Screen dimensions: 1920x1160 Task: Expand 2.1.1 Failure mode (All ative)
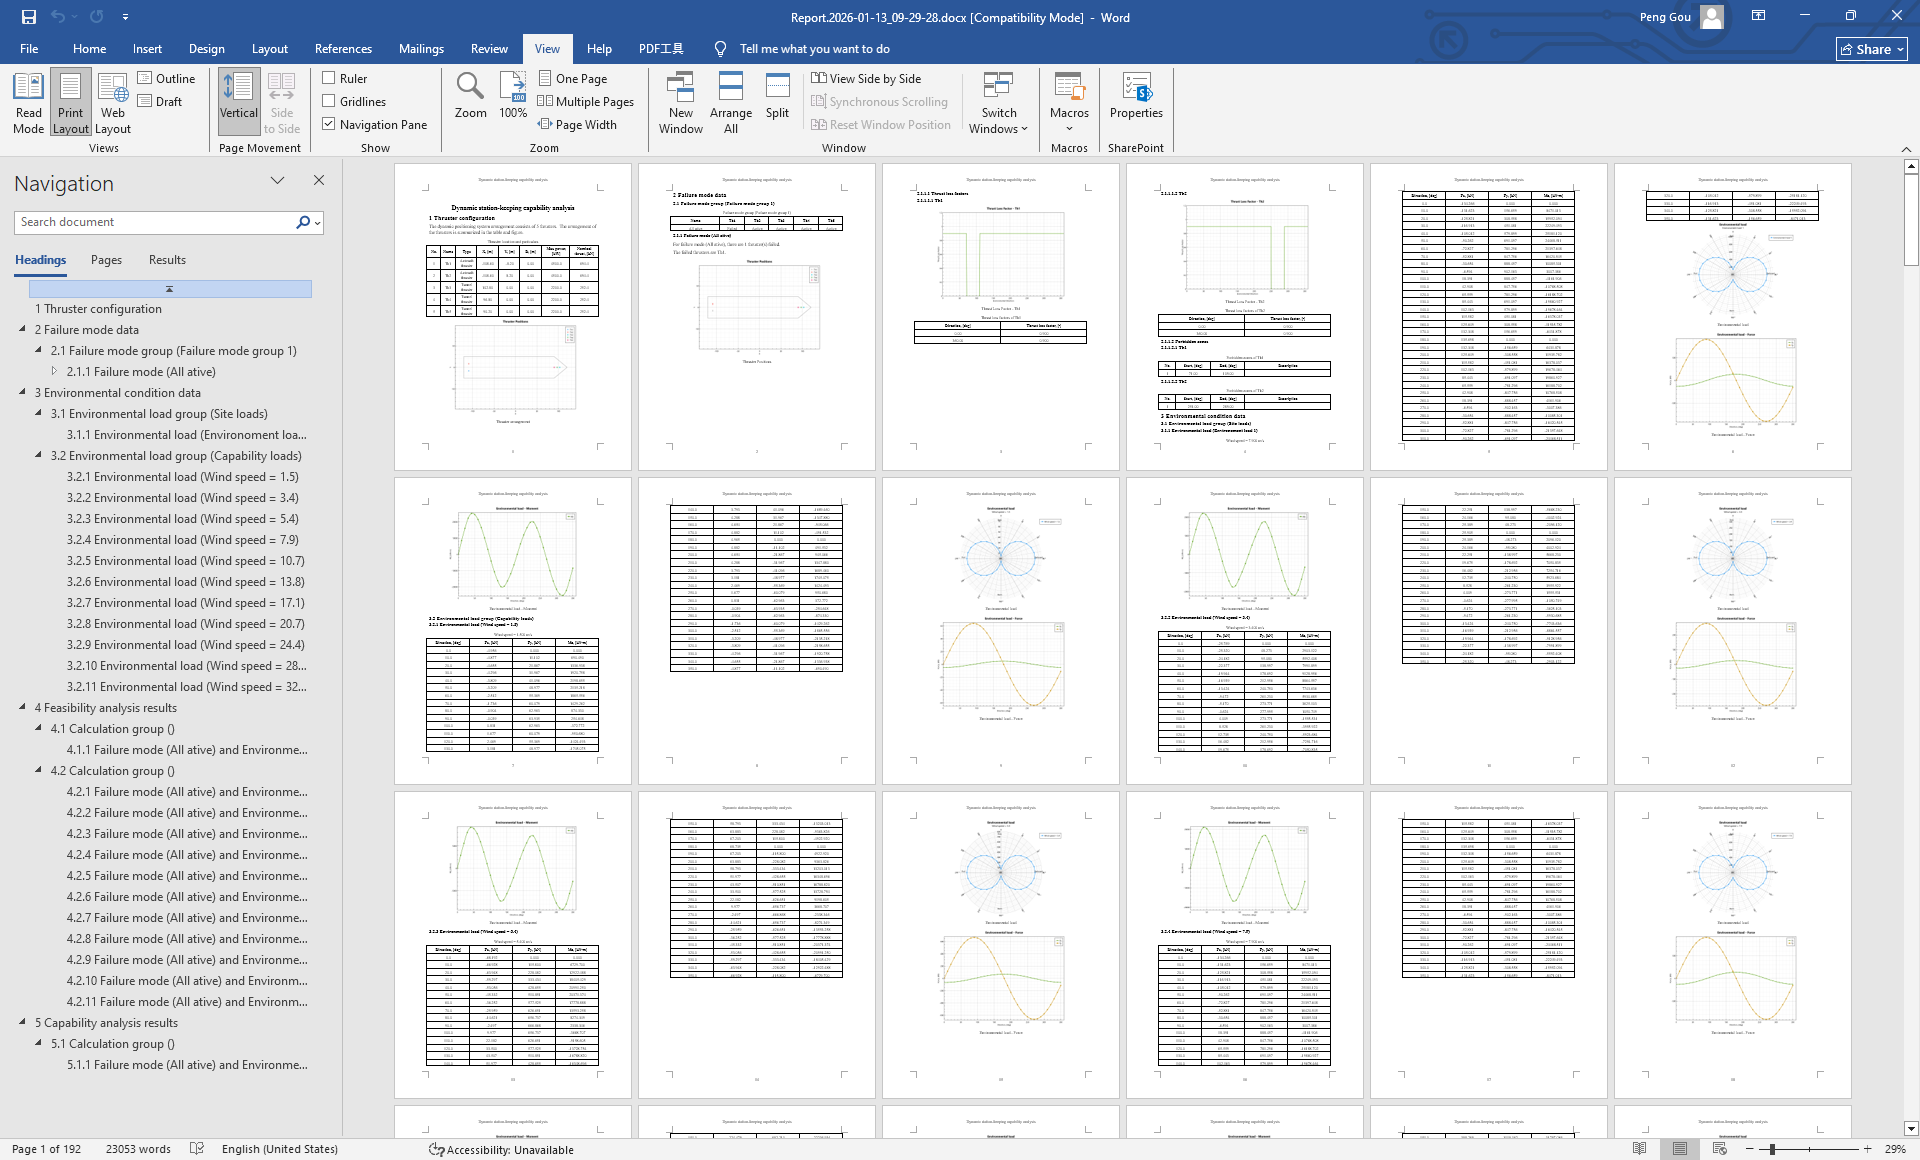tap(54, 371)
